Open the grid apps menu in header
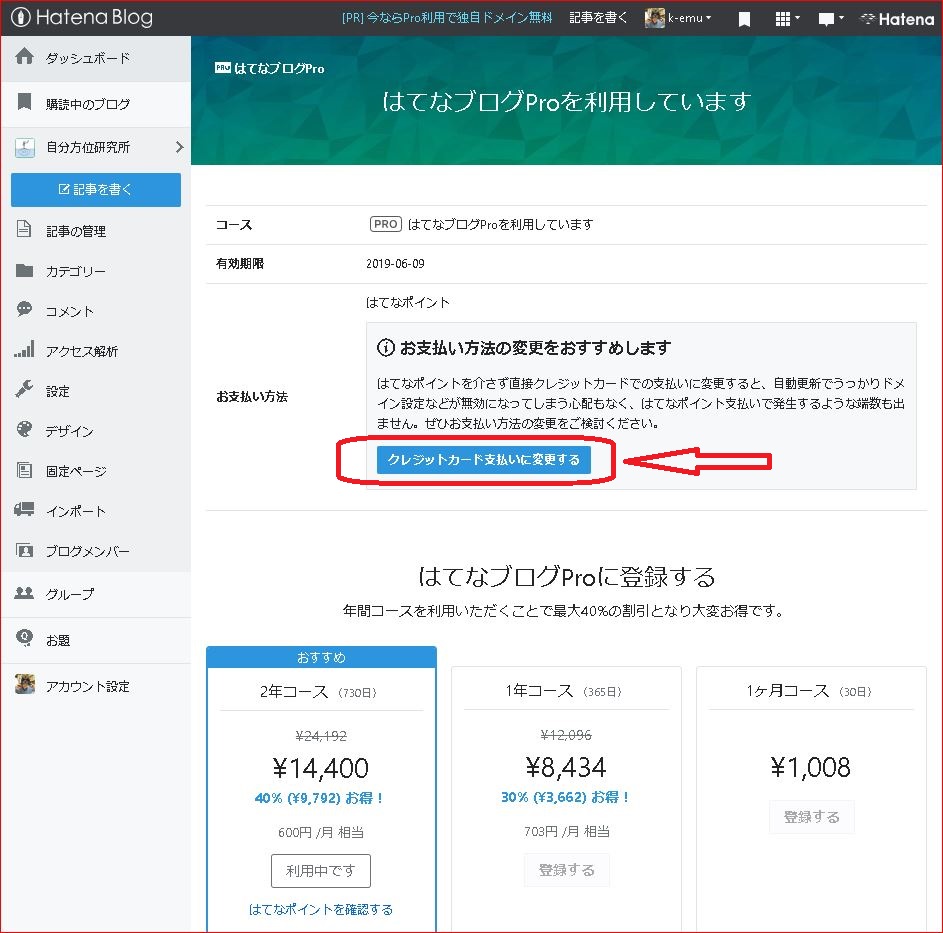Viewport: 943px width, 933px height. [x=787, y=19]
